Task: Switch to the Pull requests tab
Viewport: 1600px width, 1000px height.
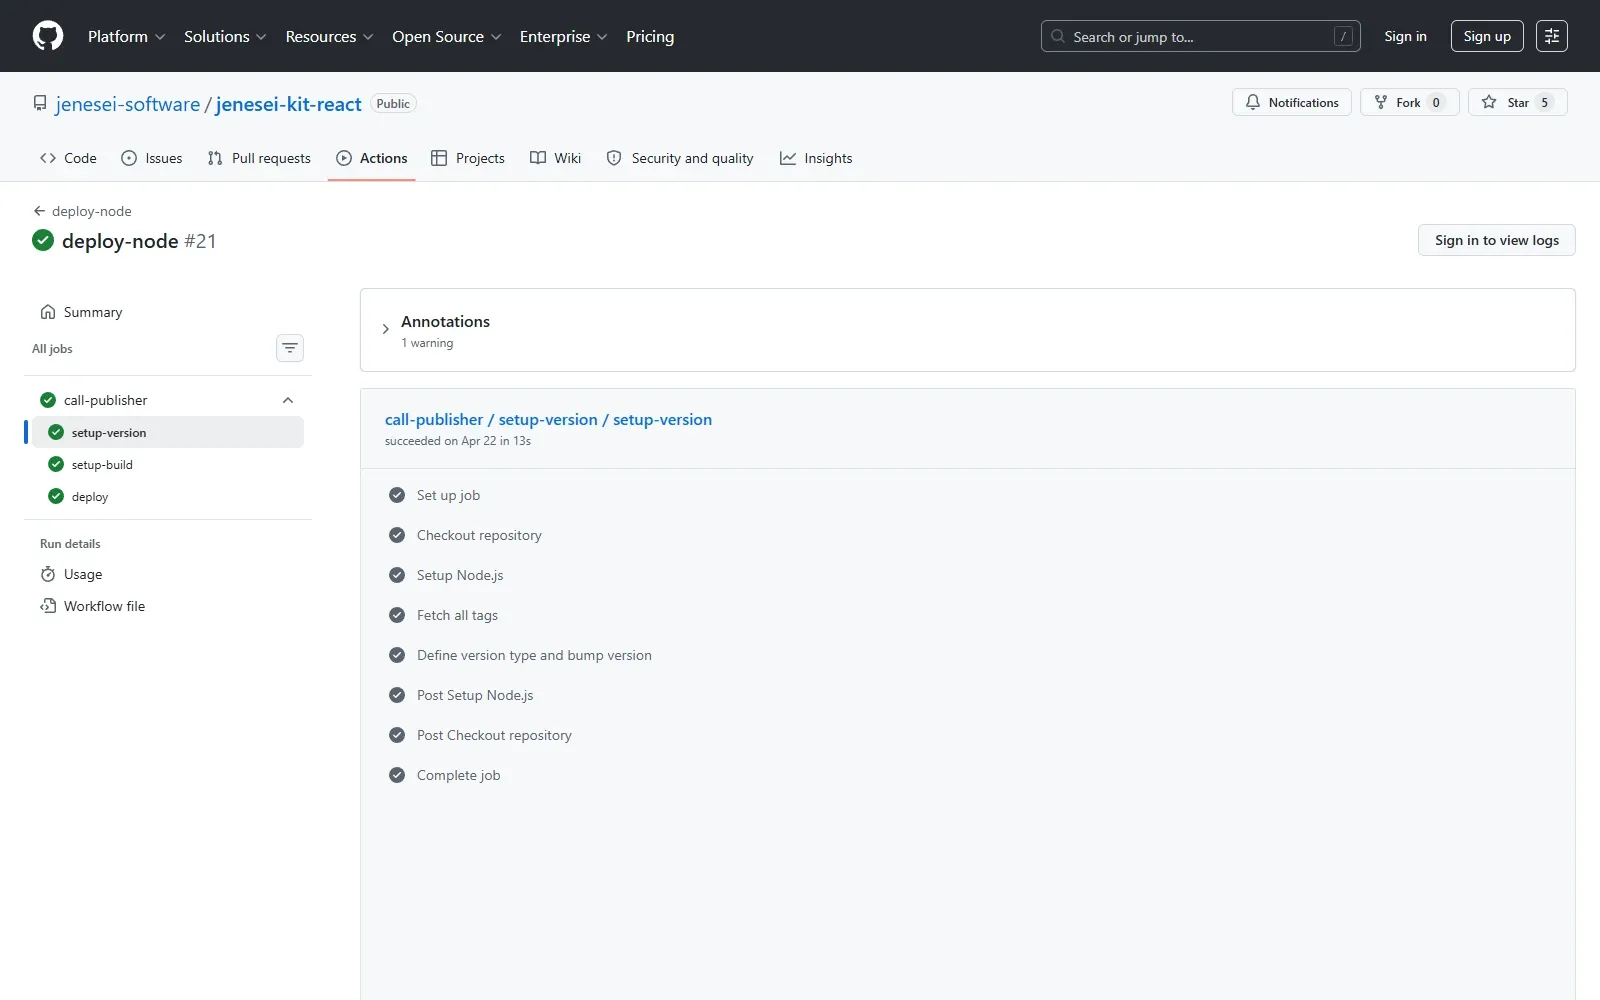Action: coord(259,158)
